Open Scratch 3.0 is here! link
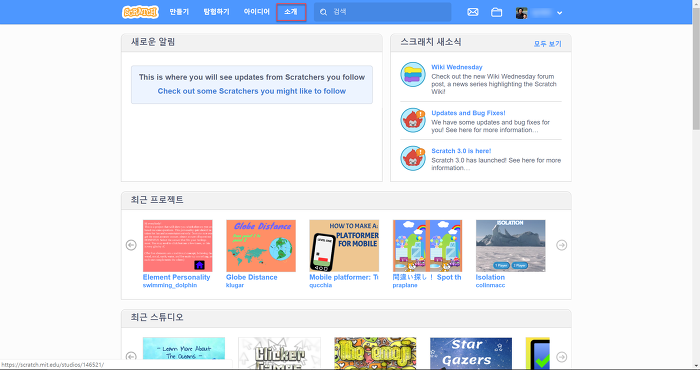 [461, 151]
